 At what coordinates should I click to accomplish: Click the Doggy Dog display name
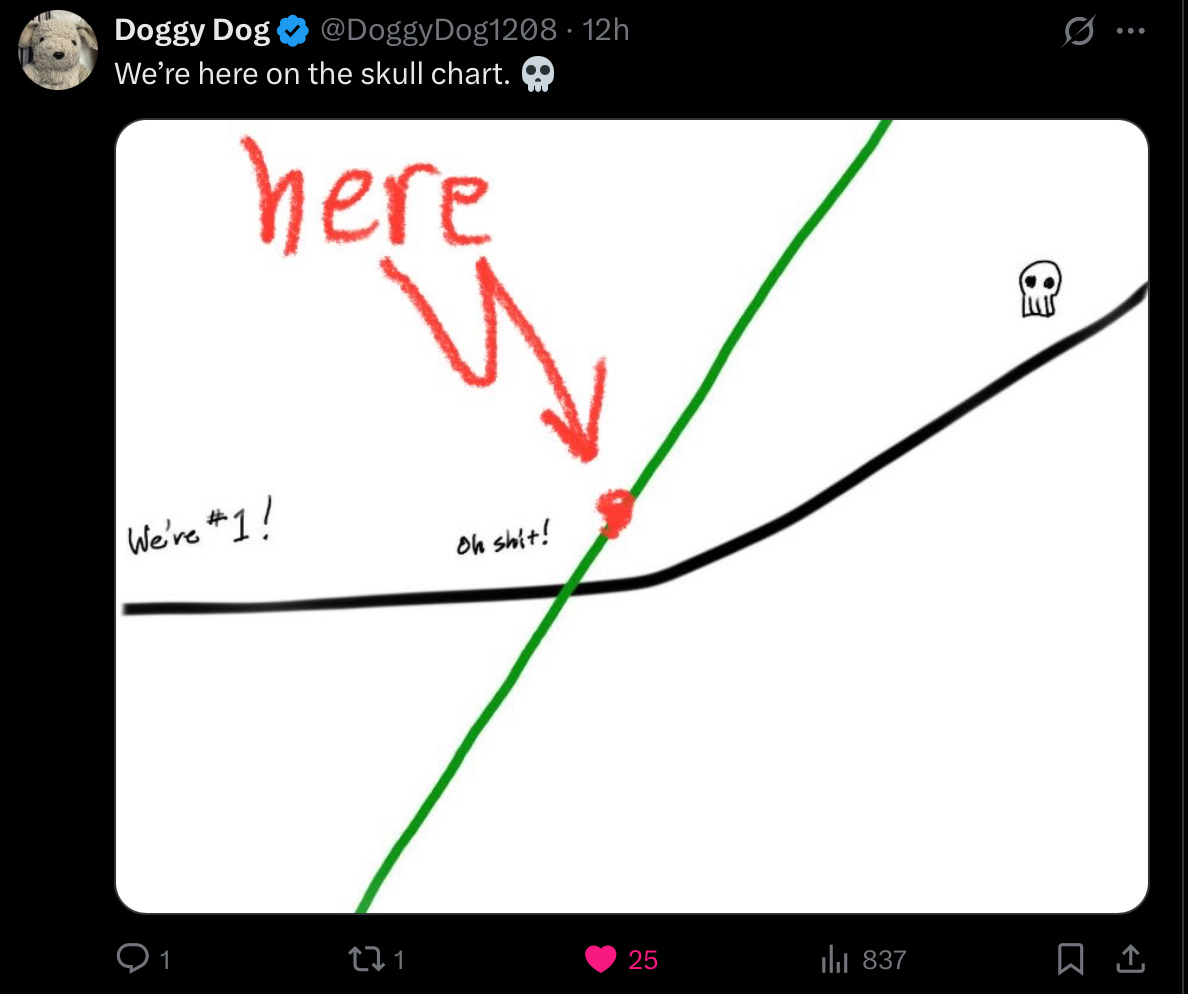192,30
